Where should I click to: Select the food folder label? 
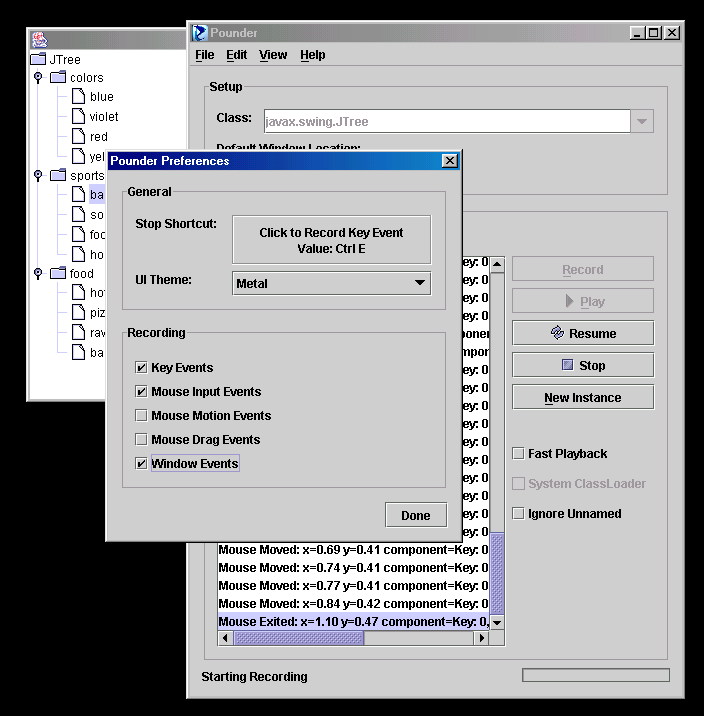[82, 274]
